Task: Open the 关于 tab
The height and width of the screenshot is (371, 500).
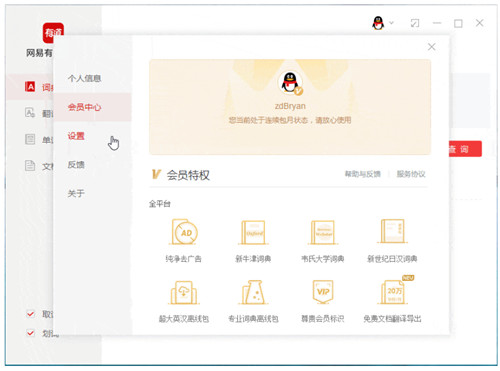Action: pyautogui.click(x=76, y=193)
